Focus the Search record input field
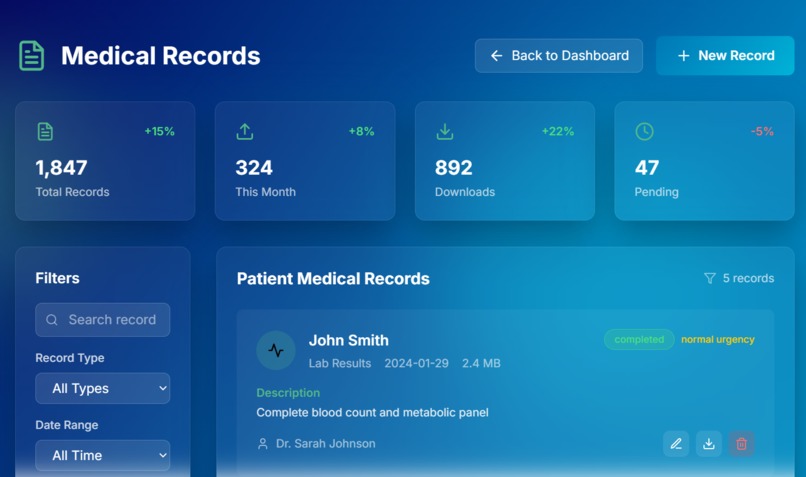This screenshot has width=806, height=477. coord(103,320)
